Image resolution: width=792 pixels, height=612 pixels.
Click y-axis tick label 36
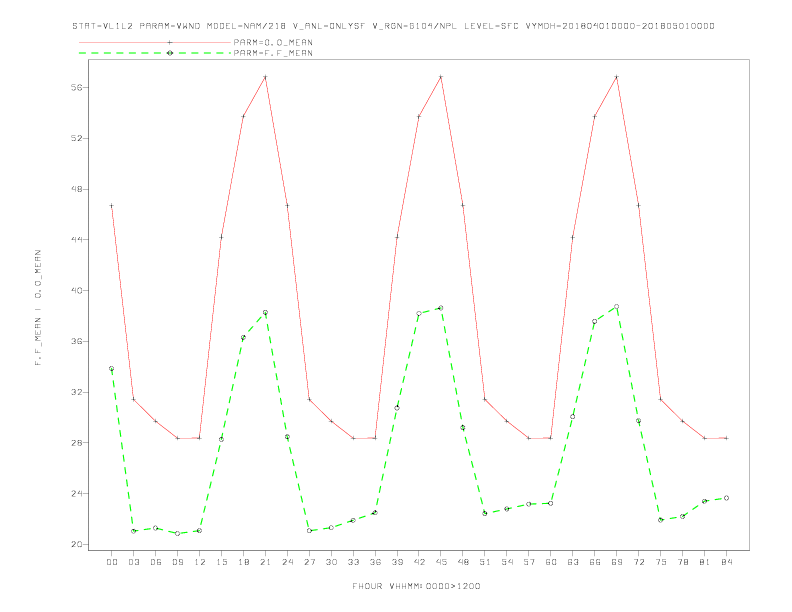pyautogui.click(x=77, y=341)
